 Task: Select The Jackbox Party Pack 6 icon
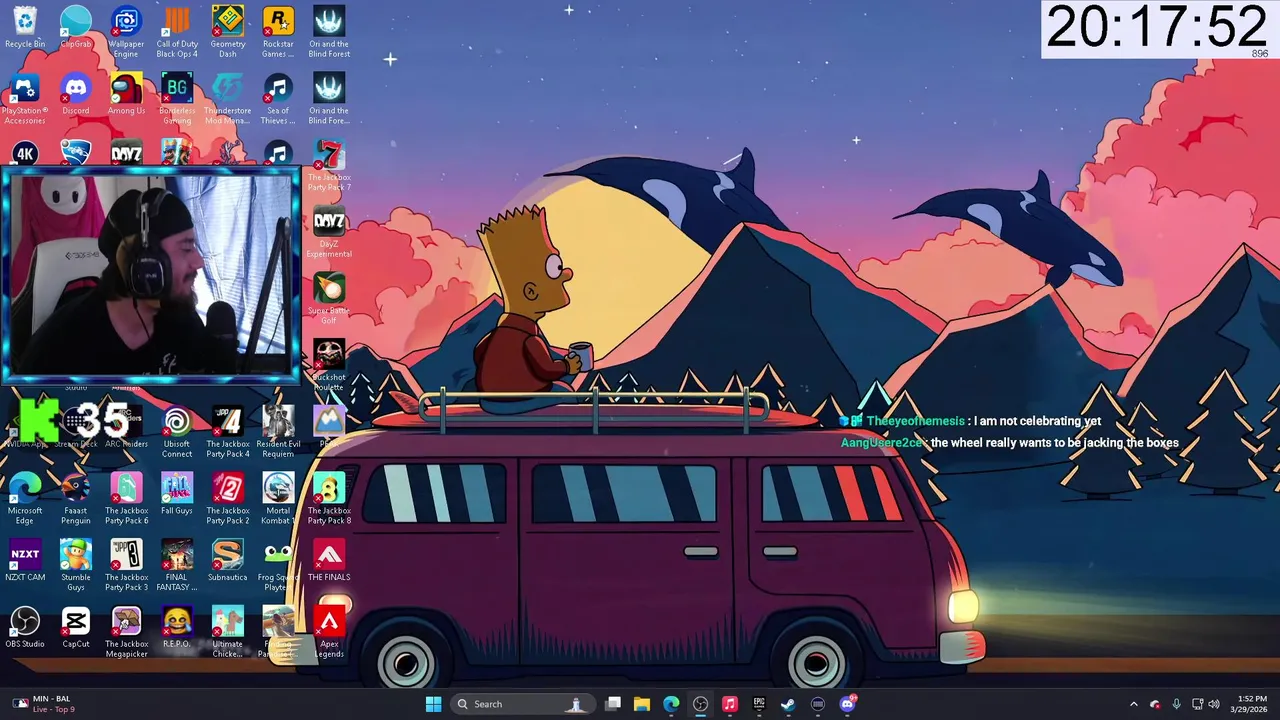pos(126,499)
